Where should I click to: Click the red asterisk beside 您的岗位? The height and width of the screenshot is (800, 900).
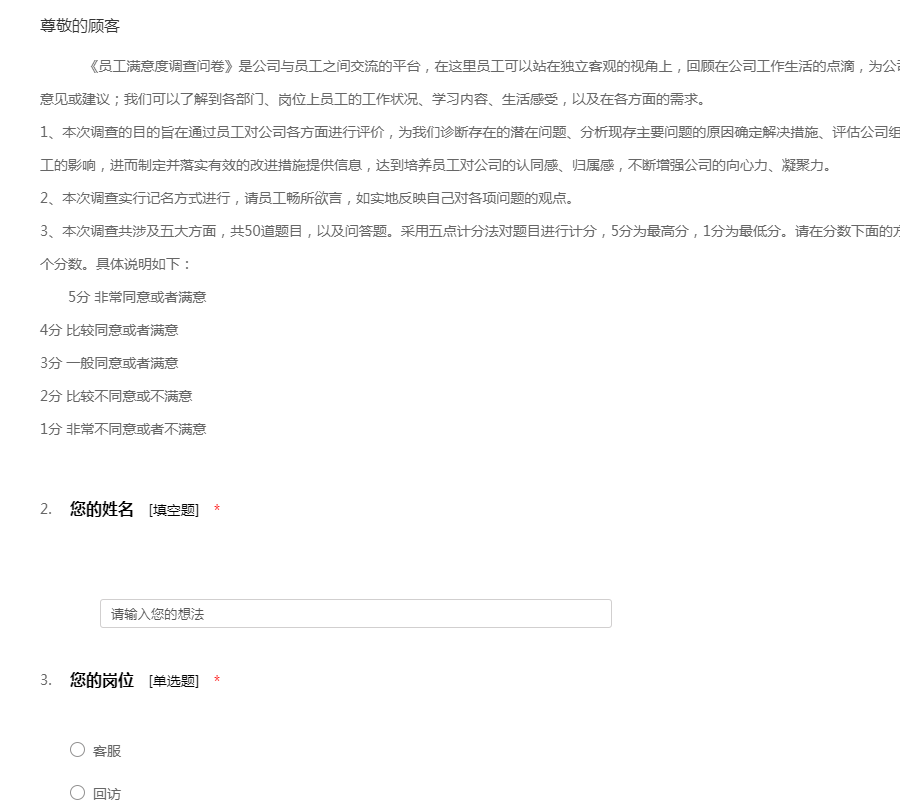tap(217, 682)
